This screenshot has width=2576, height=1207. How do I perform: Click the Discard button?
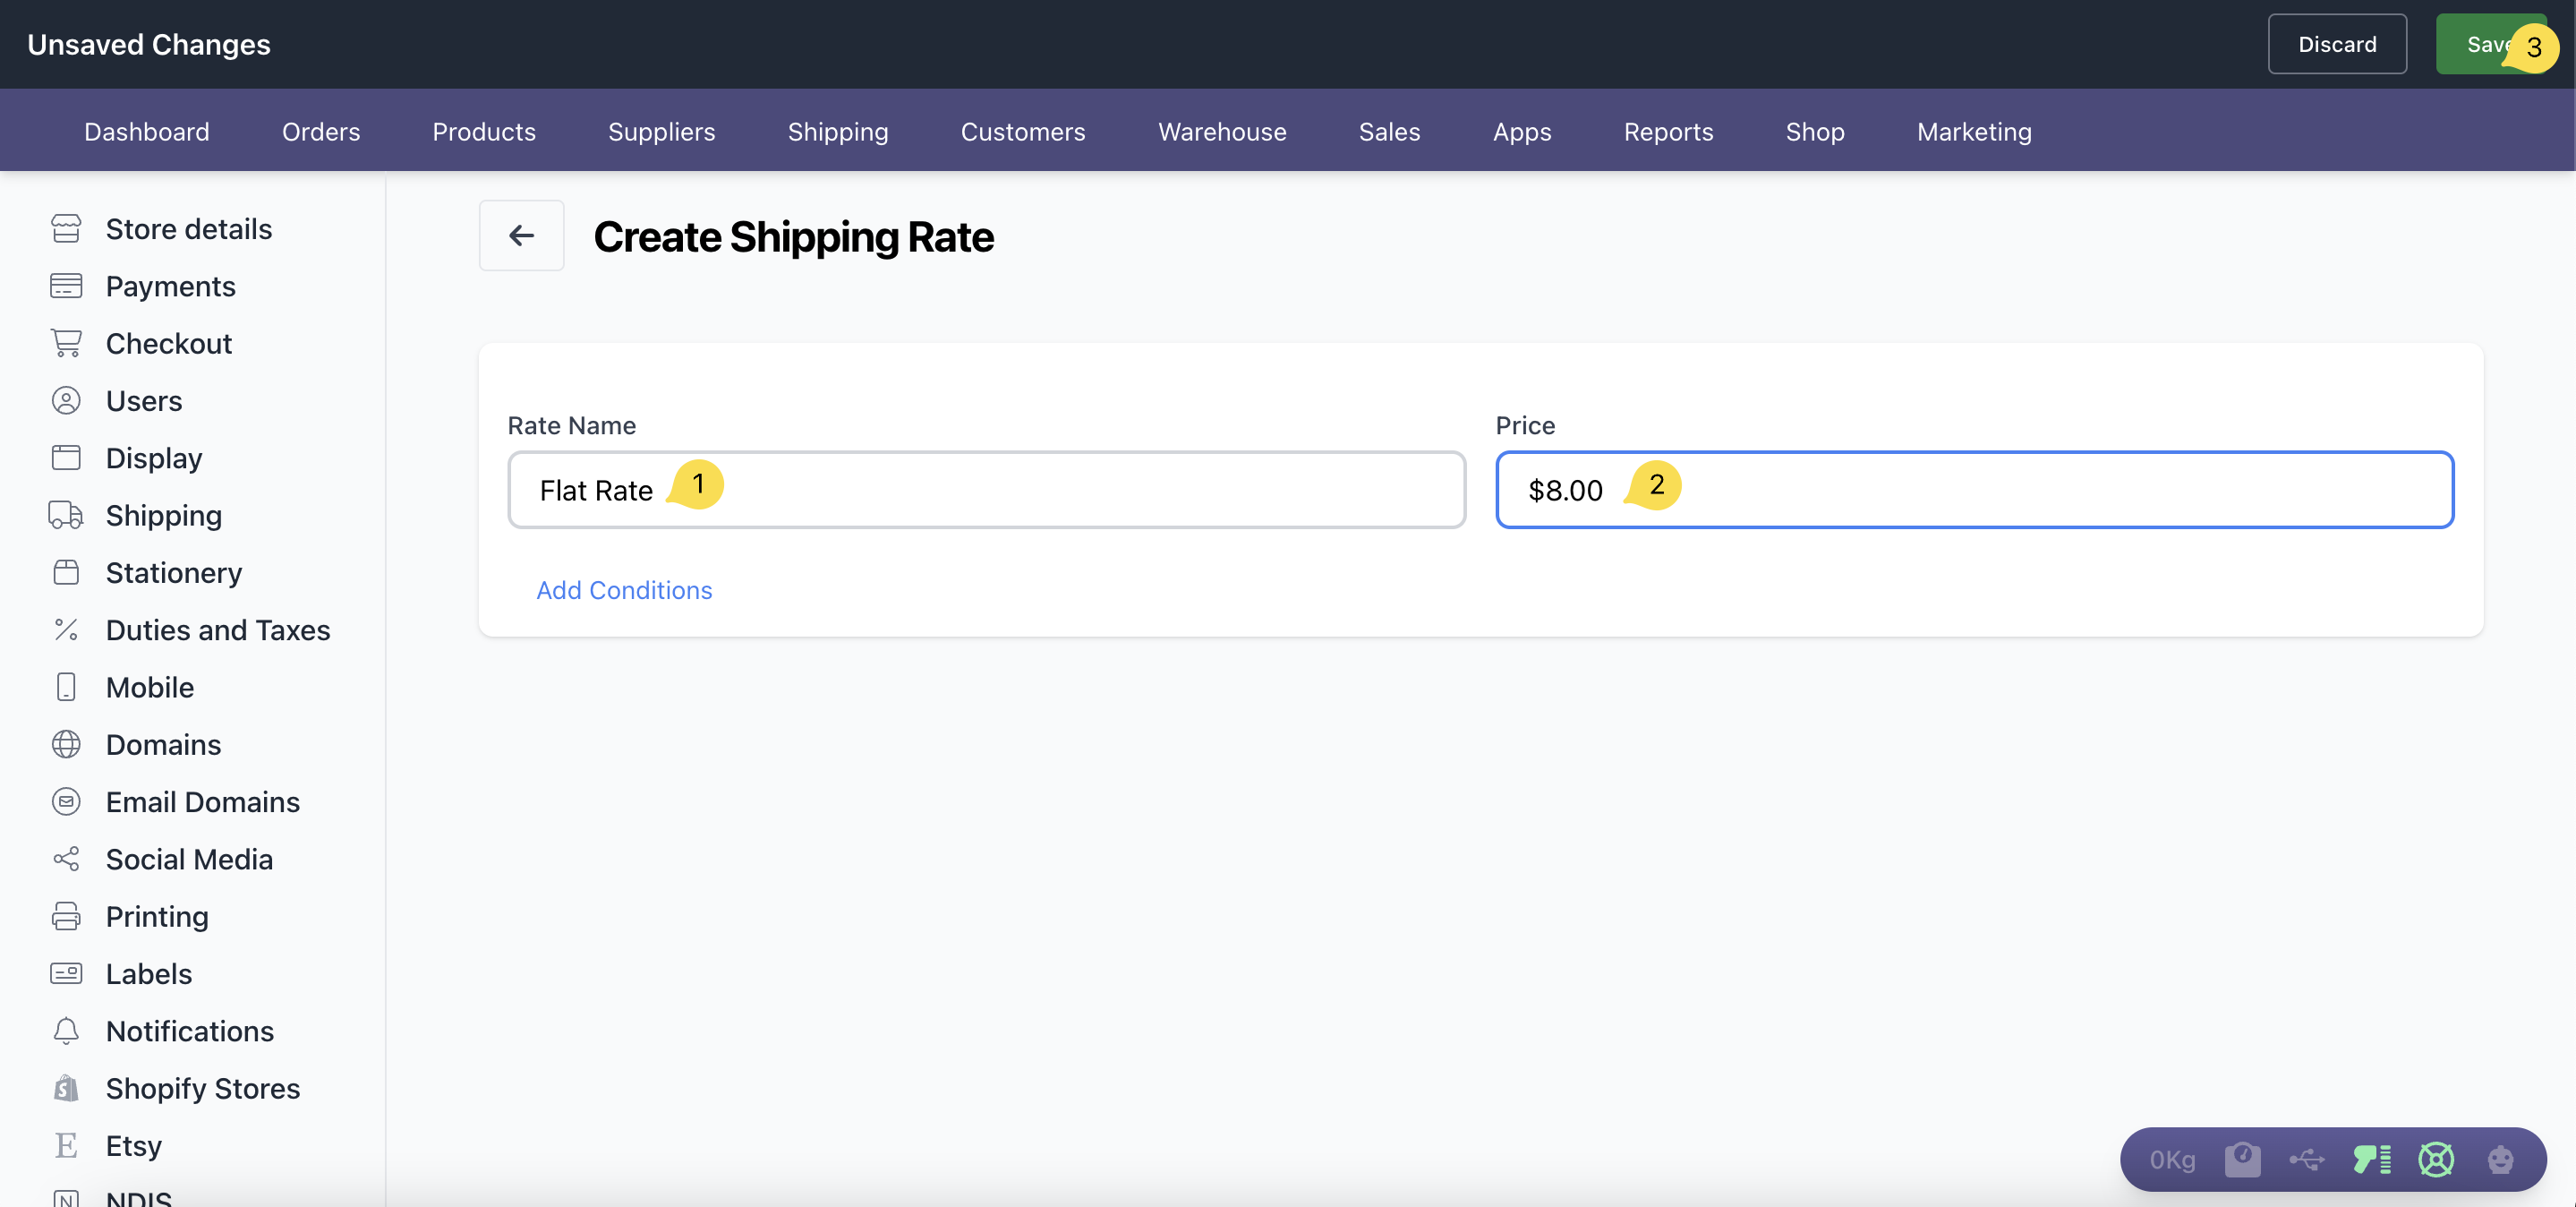pyautogui.click(x=2337, y=44)
